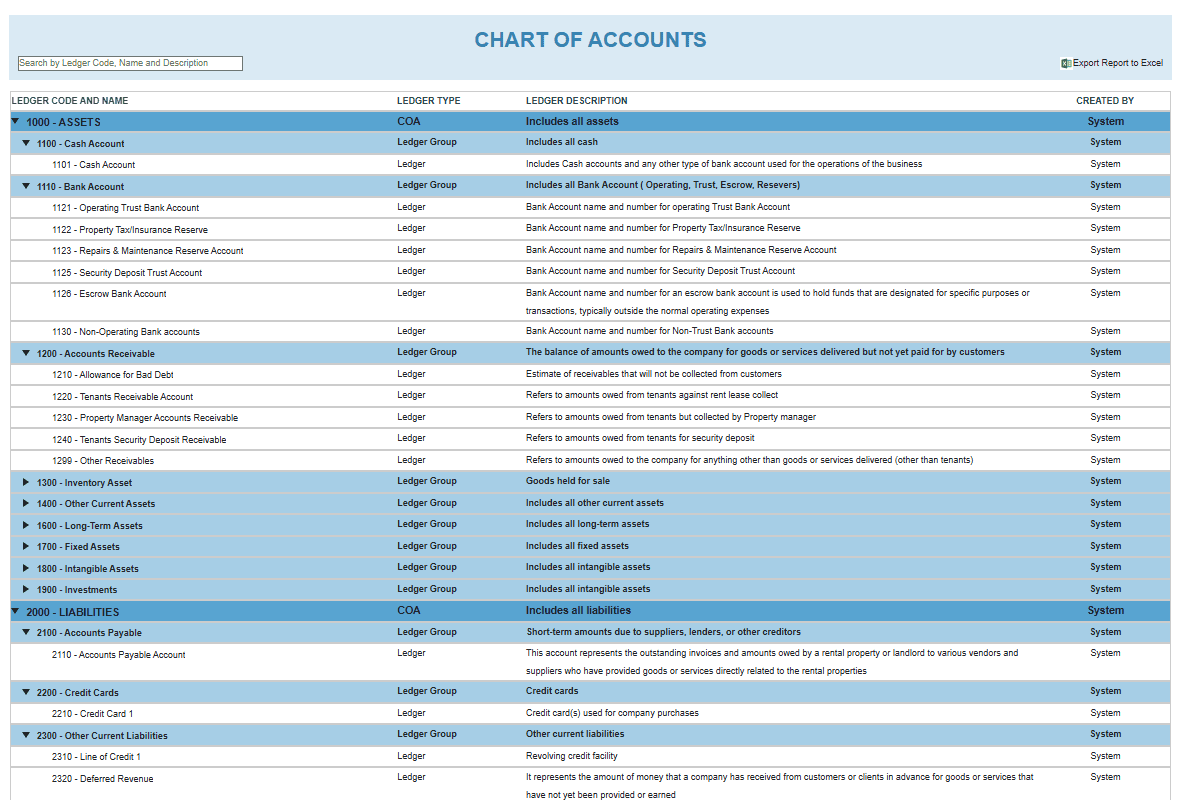Collapse the 1200 - Accounts Receivable group
Image resolution: width=1181 pixels, height=800 pixels.
click(26, 353)
